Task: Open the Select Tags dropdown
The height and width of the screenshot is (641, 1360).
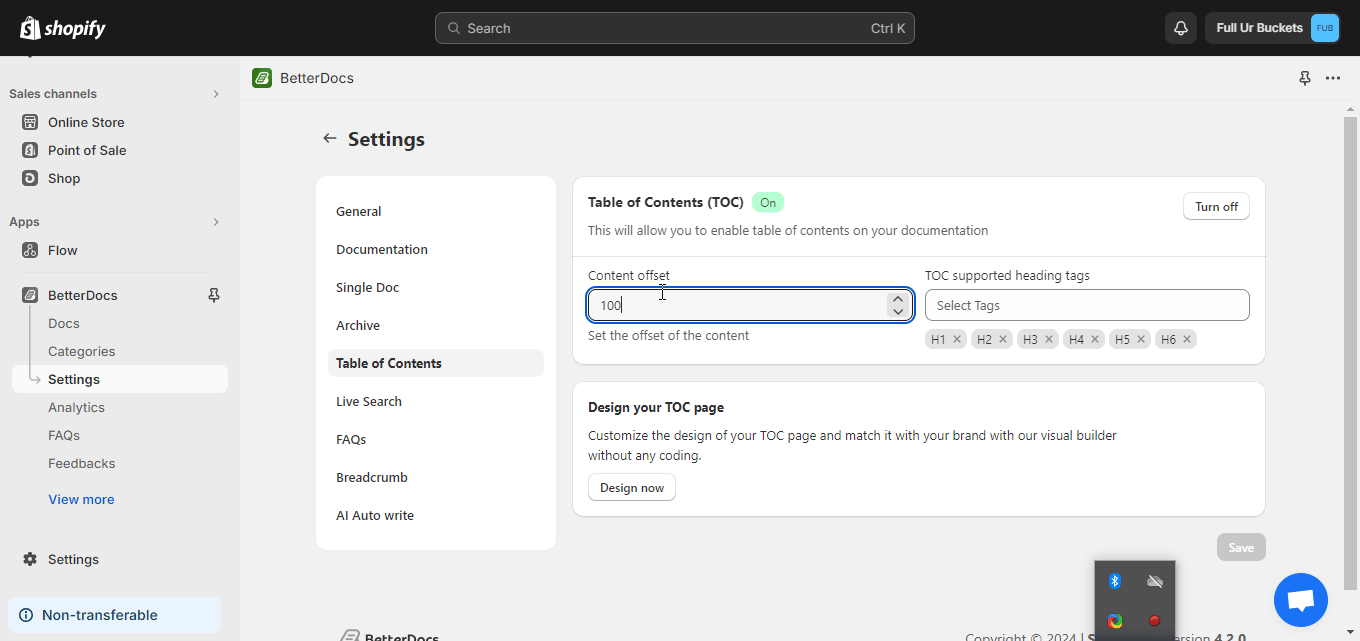Action: coord(1086,305)
